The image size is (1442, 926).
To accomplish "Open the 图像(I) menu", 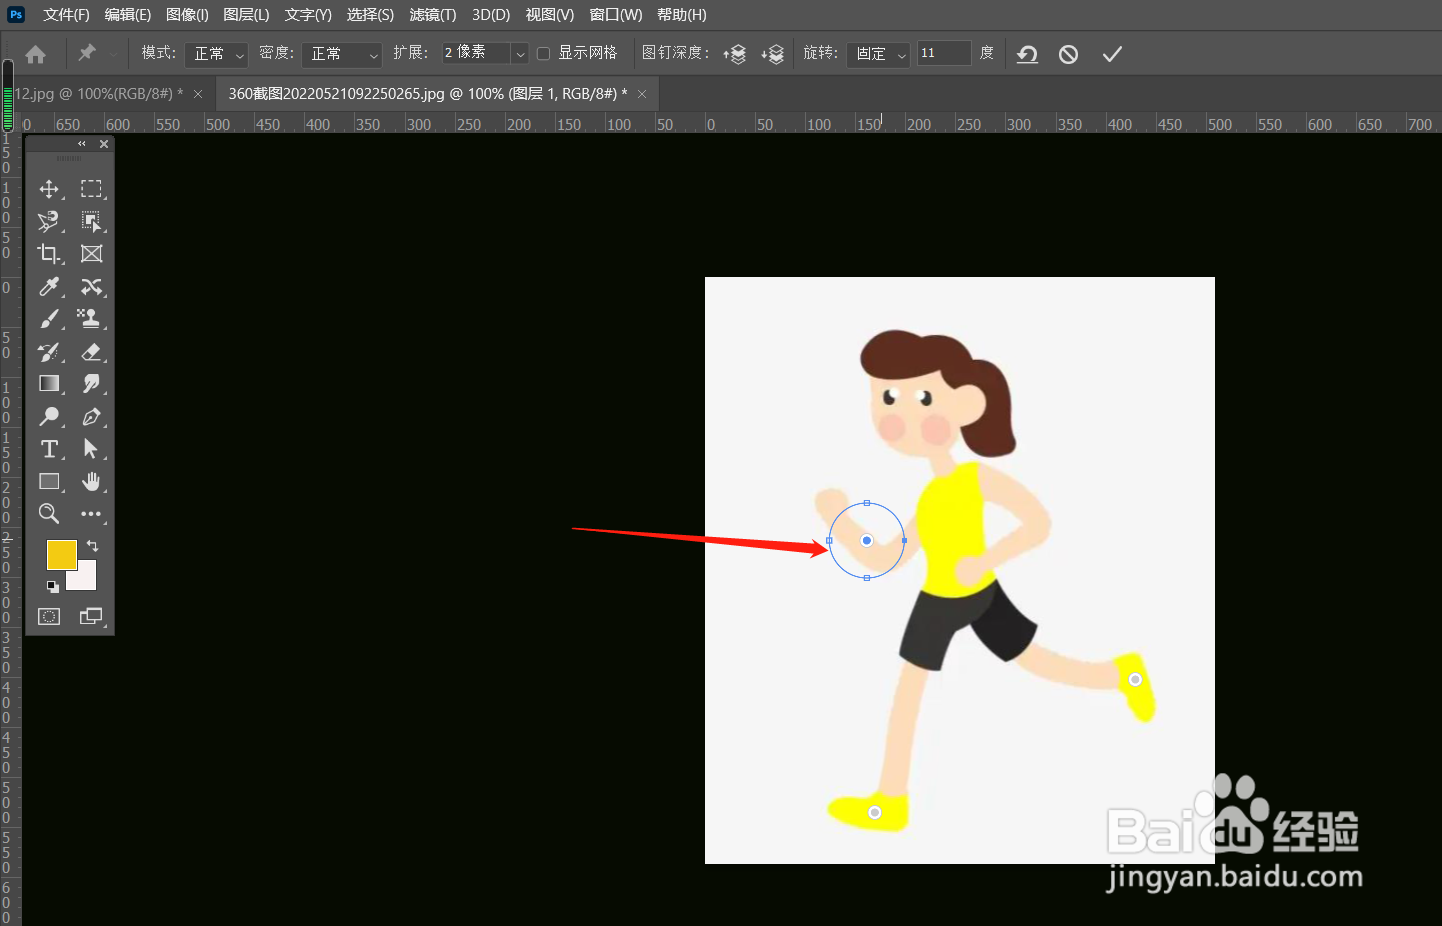I will pyautogui.click(x=187, y=15).
